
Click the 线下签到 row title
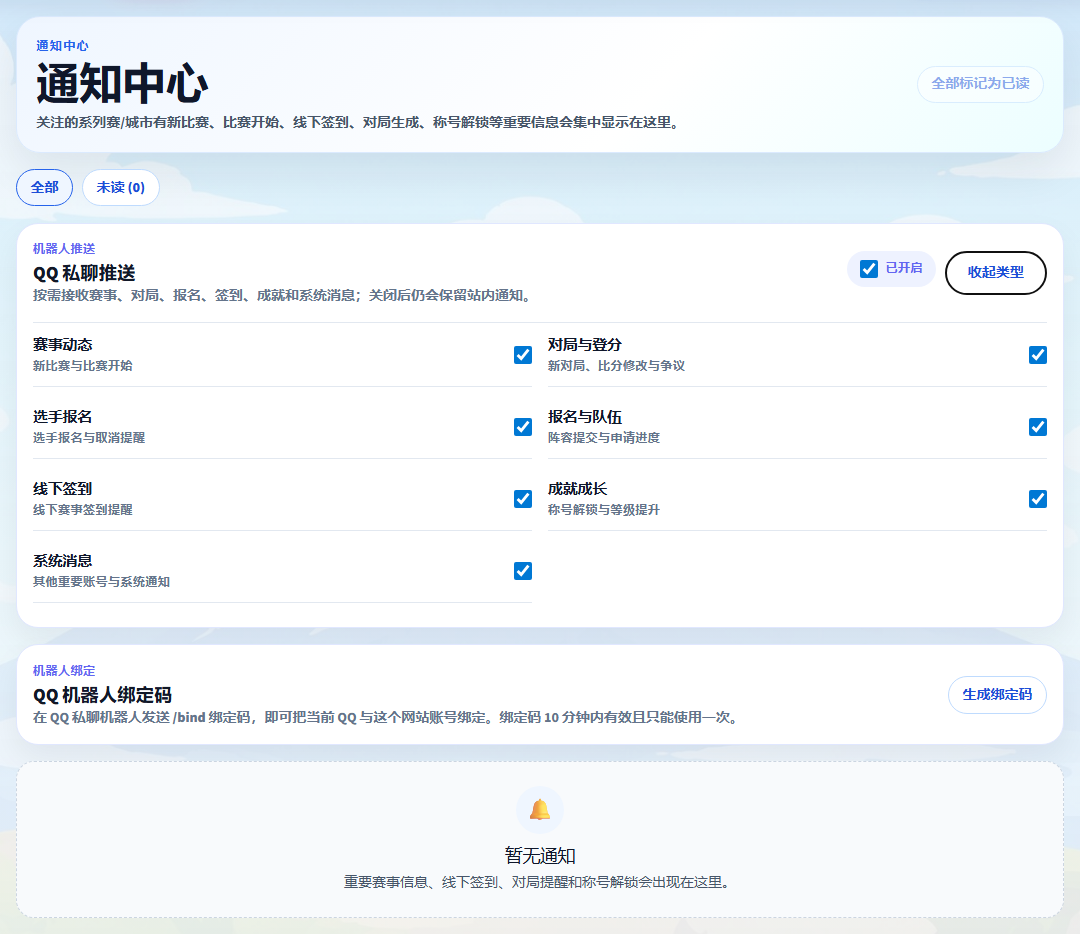click(63, 489)
